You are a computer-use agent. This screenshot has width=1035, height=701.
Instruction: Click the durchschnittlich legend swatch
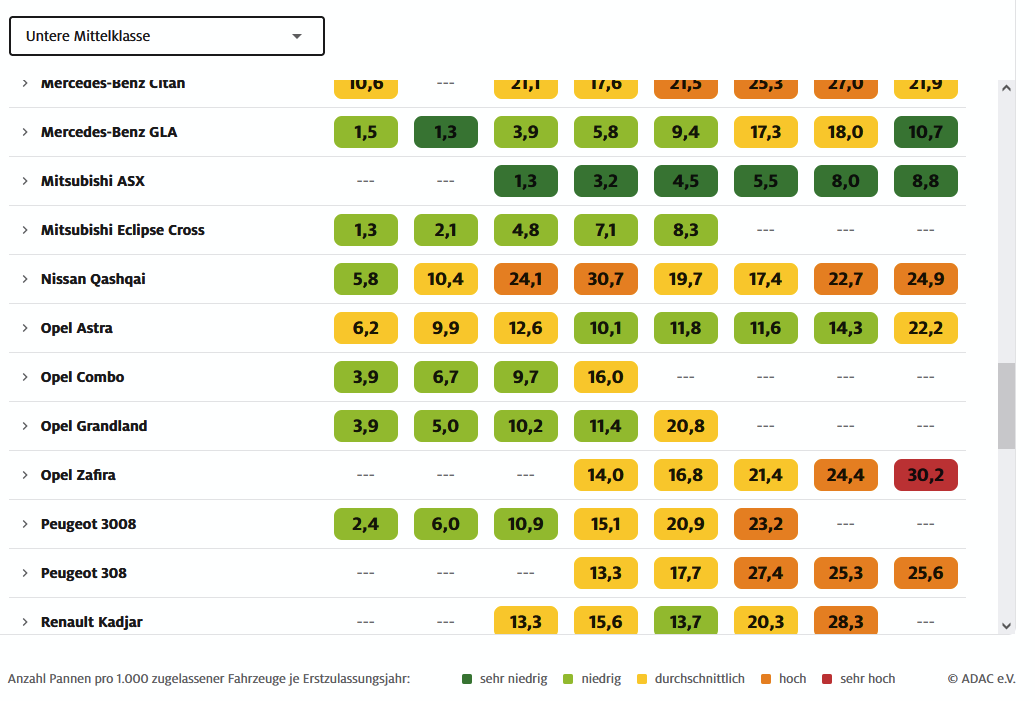click(x=642, y=679)
